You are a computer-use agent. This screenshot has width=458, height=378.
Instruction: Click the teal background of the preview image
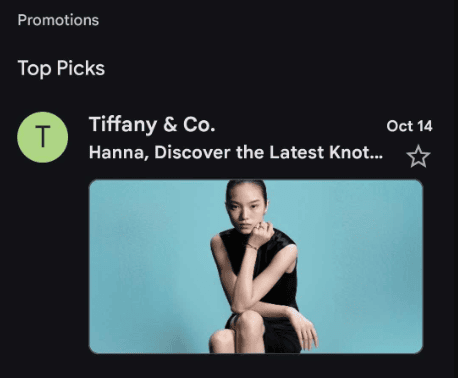point(360,267)
